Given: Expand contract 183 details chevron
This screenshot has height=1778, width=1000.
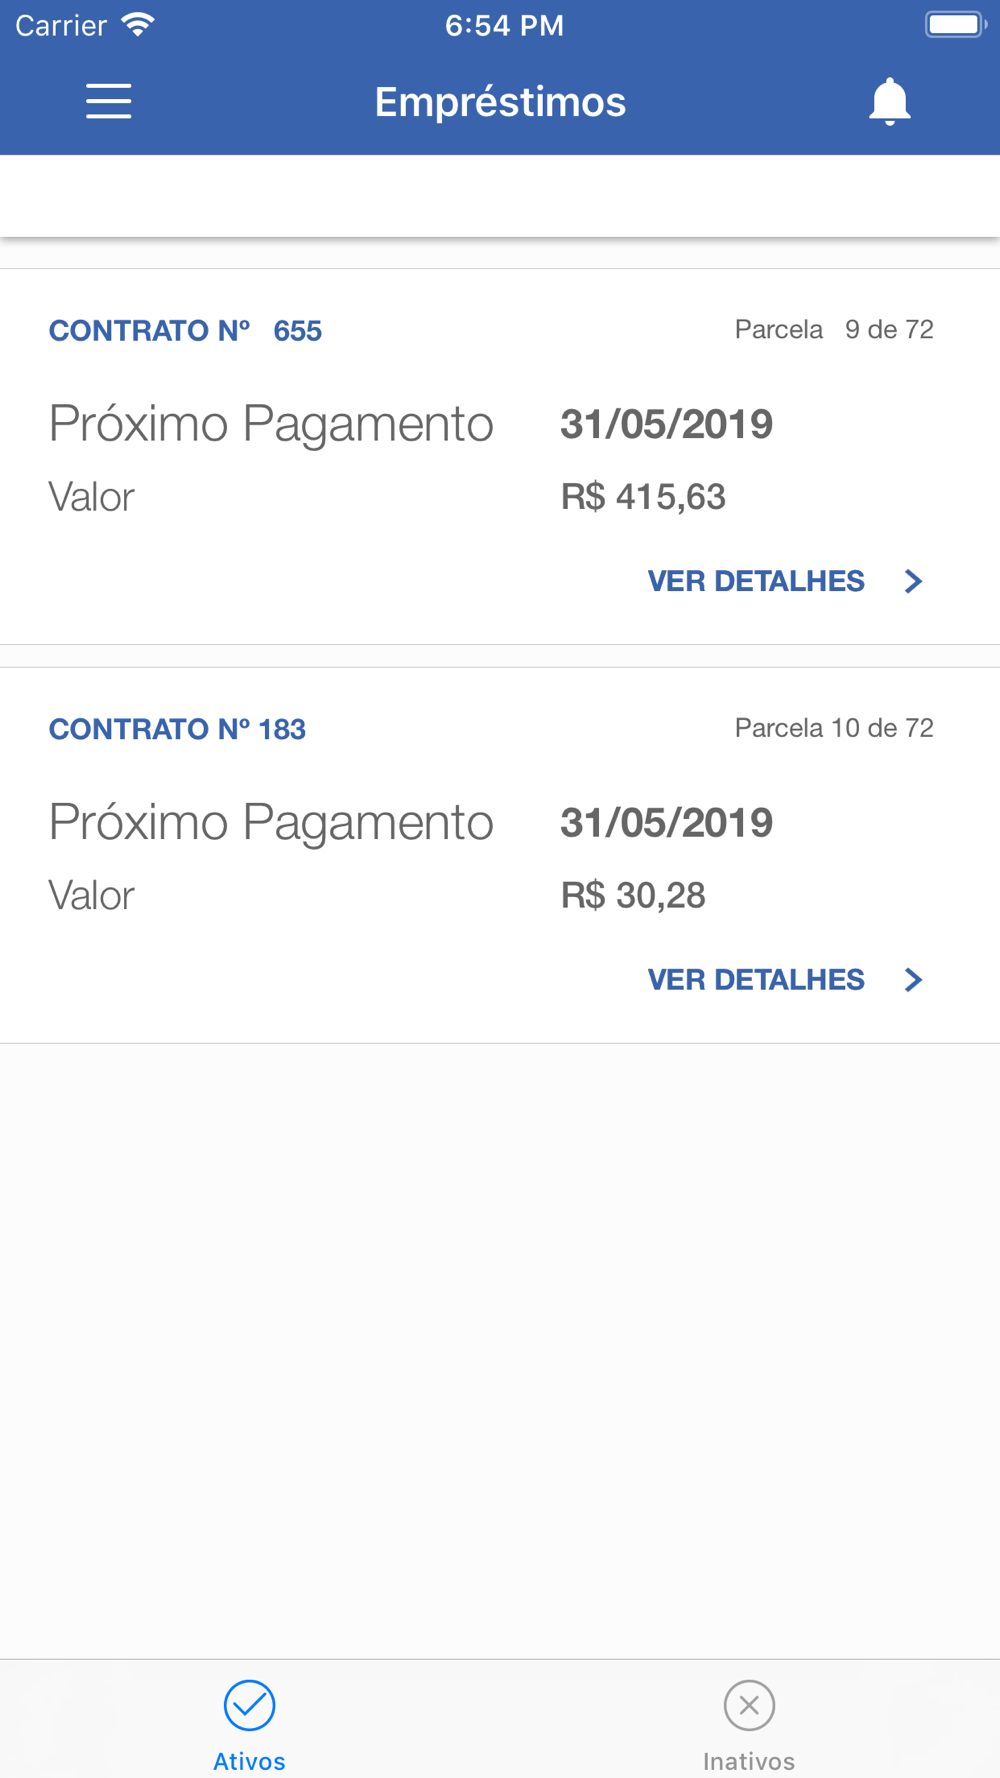Looking at the screenshot, I should [x=913, y=980].
